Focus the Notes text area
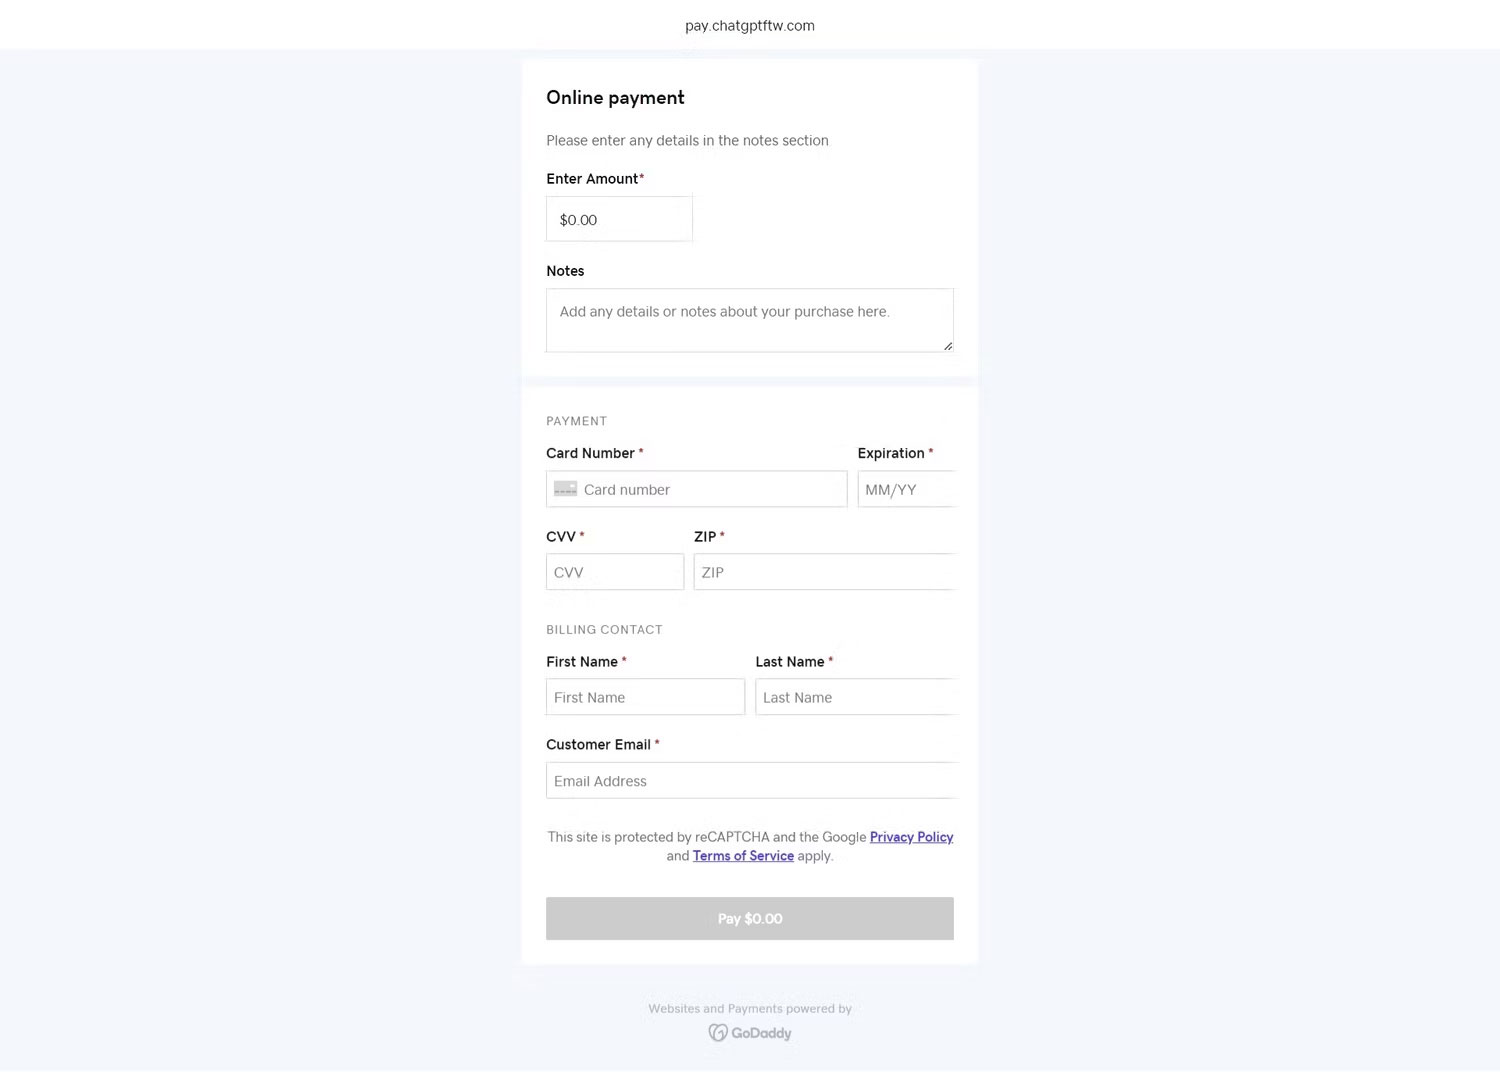 point(749,320)
